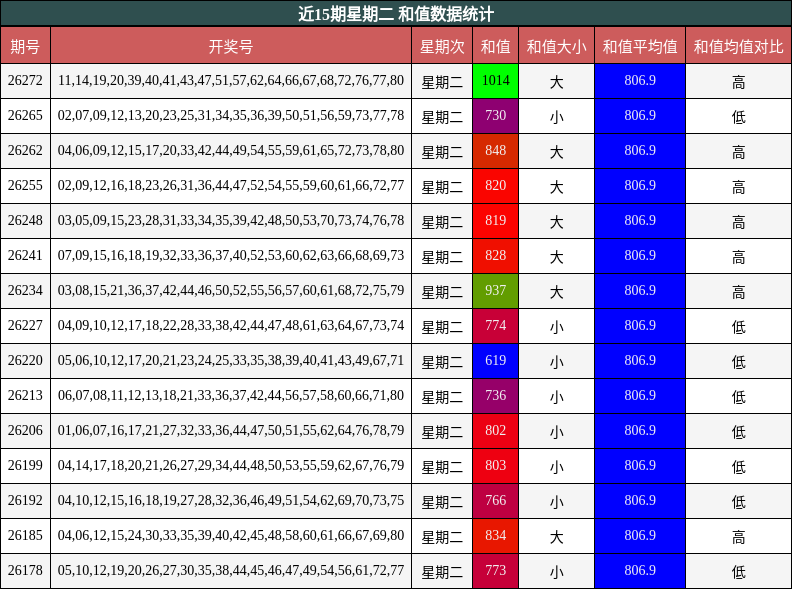Click the 和值 column header
The width and height of the screenshot is (792, 589).
496,46
